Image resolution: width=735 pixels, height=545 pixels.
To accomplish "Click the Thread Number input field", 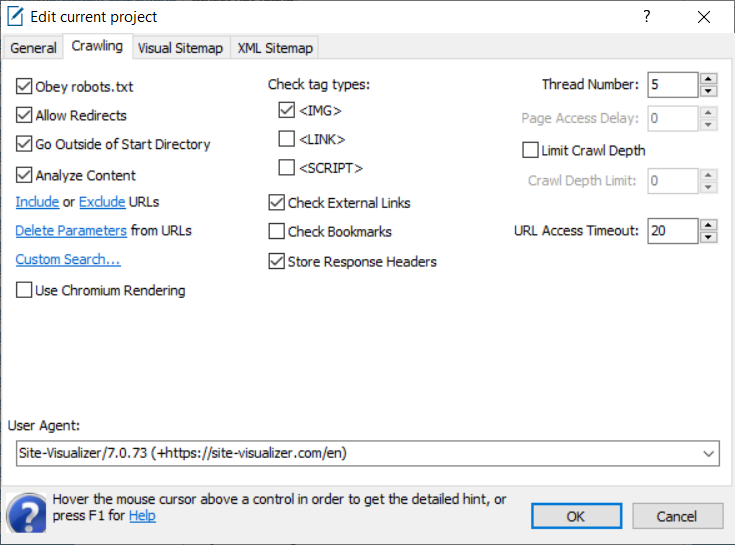I will point(671,85).
